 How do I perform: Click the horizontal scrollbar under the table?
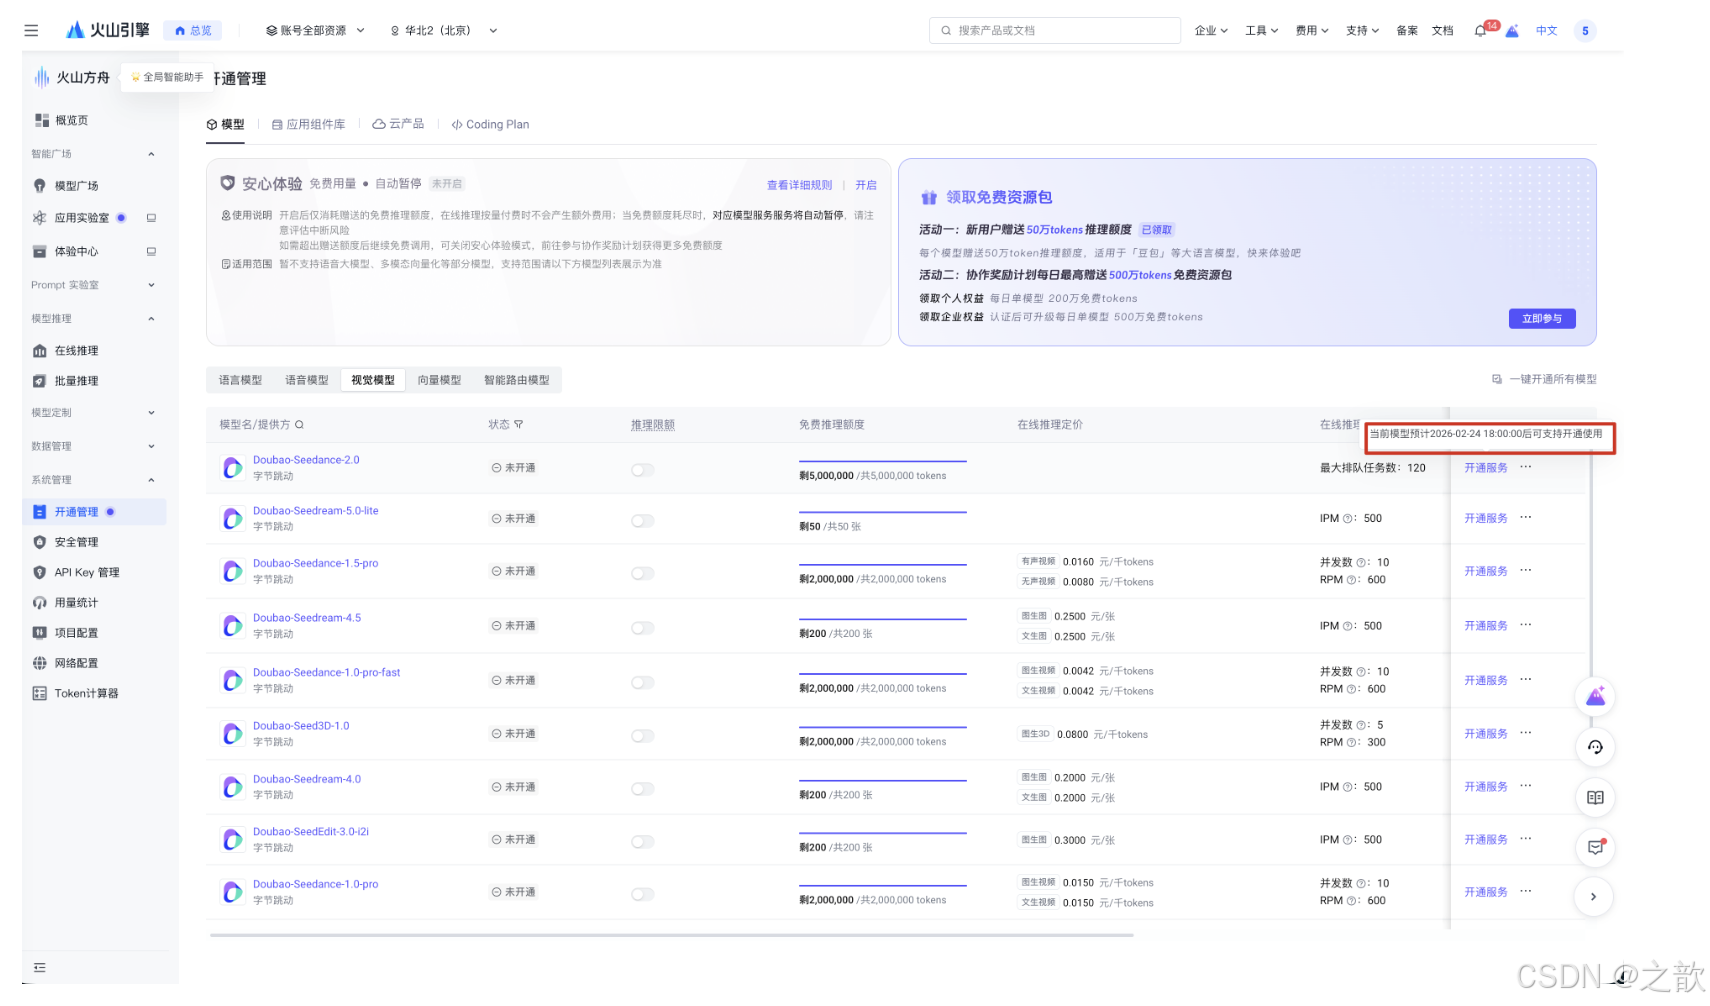(x=671, y=935)
